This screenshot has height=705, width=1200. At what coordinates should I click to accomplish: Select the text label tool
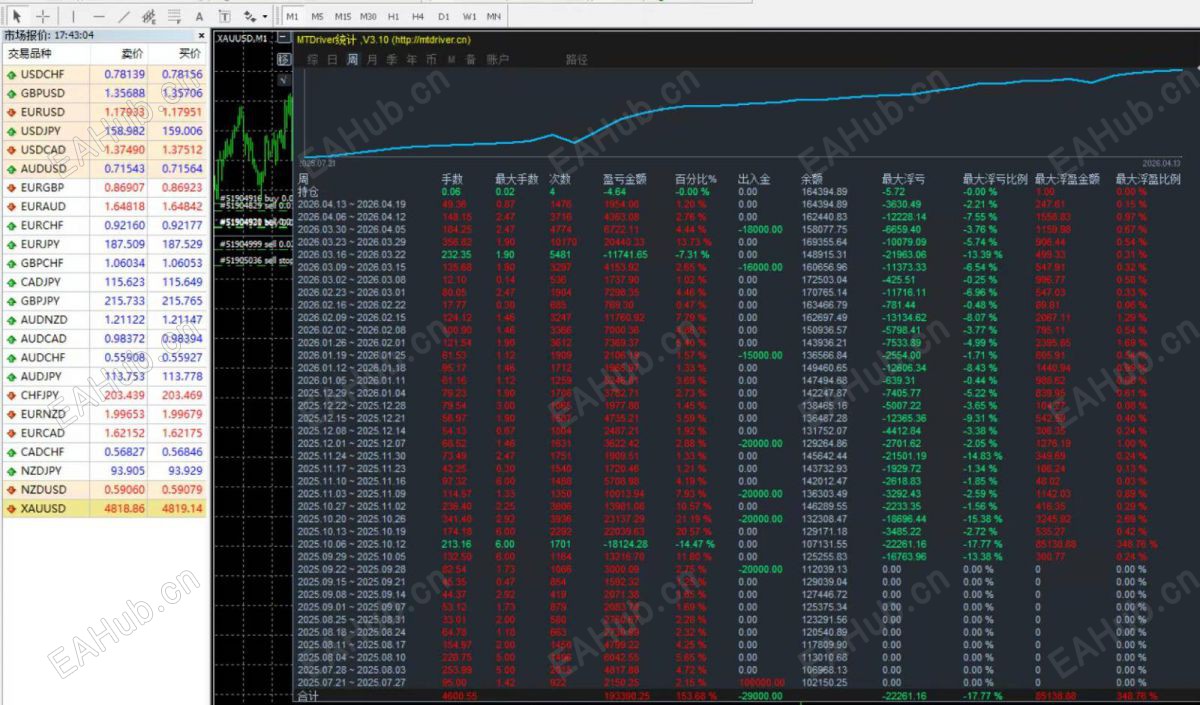(223, 16)
